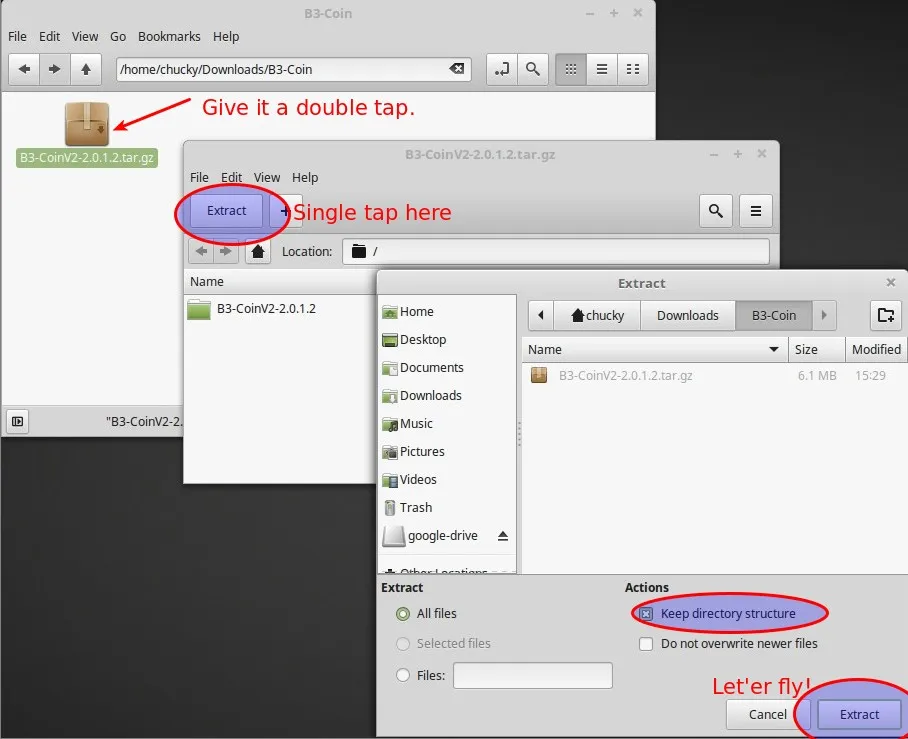This screenshot has height=739, width=908.
Task: Clear the file manager path field
Action: pos(456,69)
